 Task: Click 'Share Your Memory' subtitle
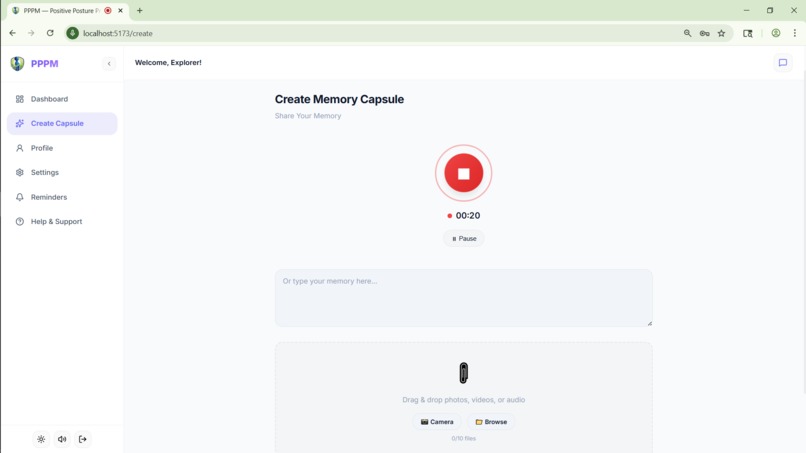[x=308, y=116]
